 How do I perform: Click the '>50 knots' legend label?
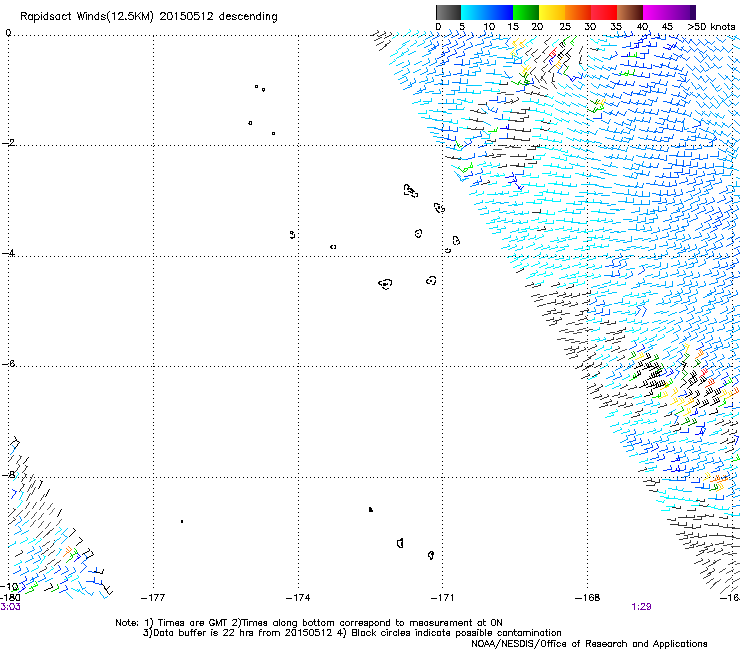click(x=711, y=27)
